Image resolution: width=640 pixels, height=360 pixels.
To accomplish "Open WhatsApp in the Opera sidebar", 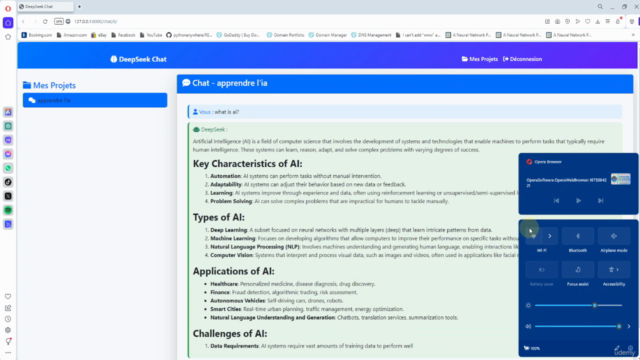I will [8, 168].
